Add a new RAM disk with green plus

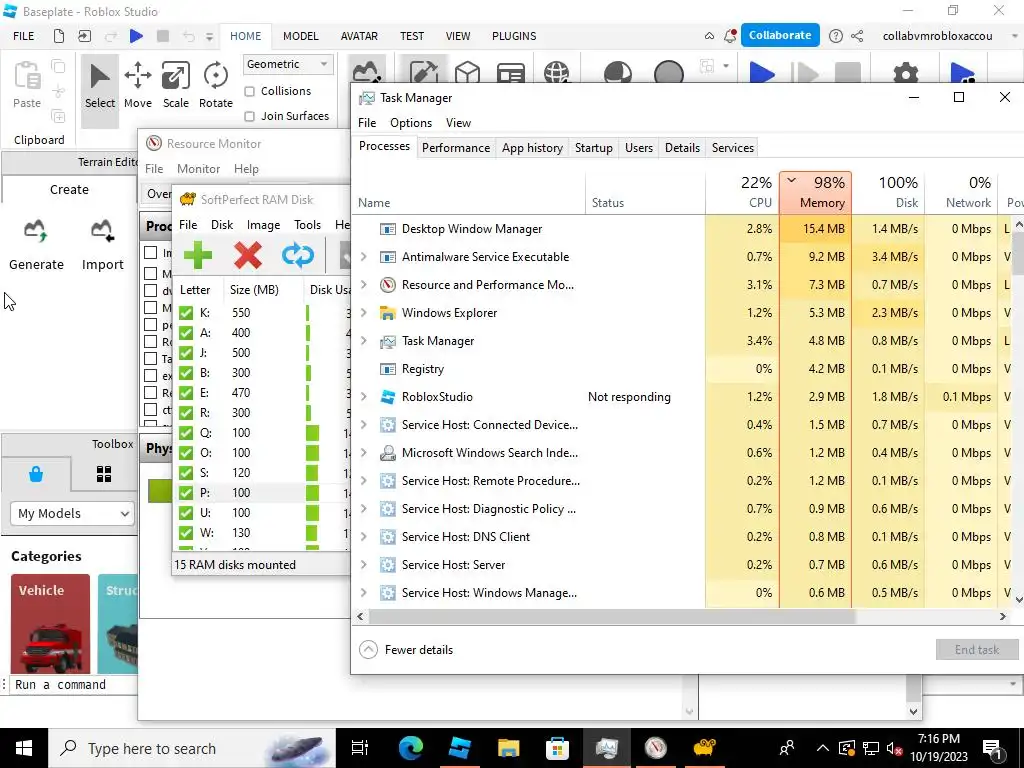tap(198, 255)
